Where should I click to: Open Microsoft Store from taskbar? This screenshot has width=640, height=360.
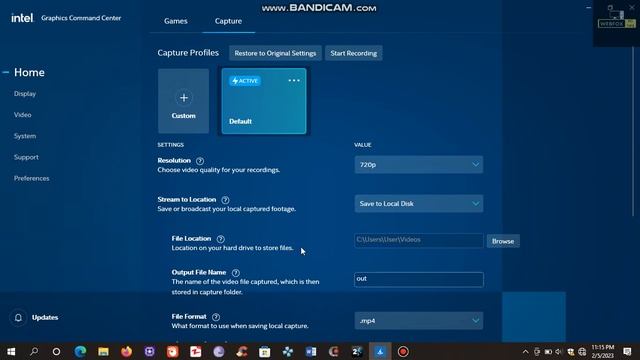click(264, 351)
